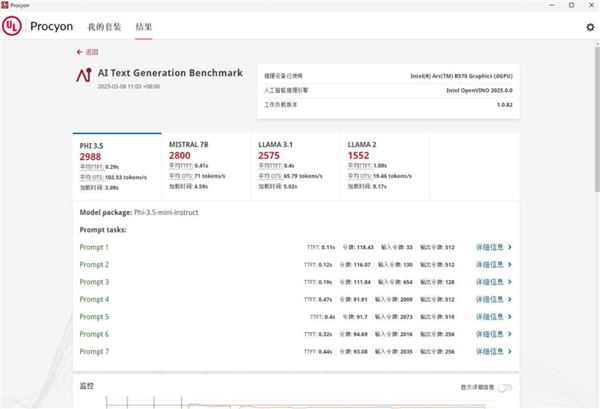Close the Procyon window
The width and height of the screenshot is (600, 409).
pyautogui.click(x=587, y=5)
